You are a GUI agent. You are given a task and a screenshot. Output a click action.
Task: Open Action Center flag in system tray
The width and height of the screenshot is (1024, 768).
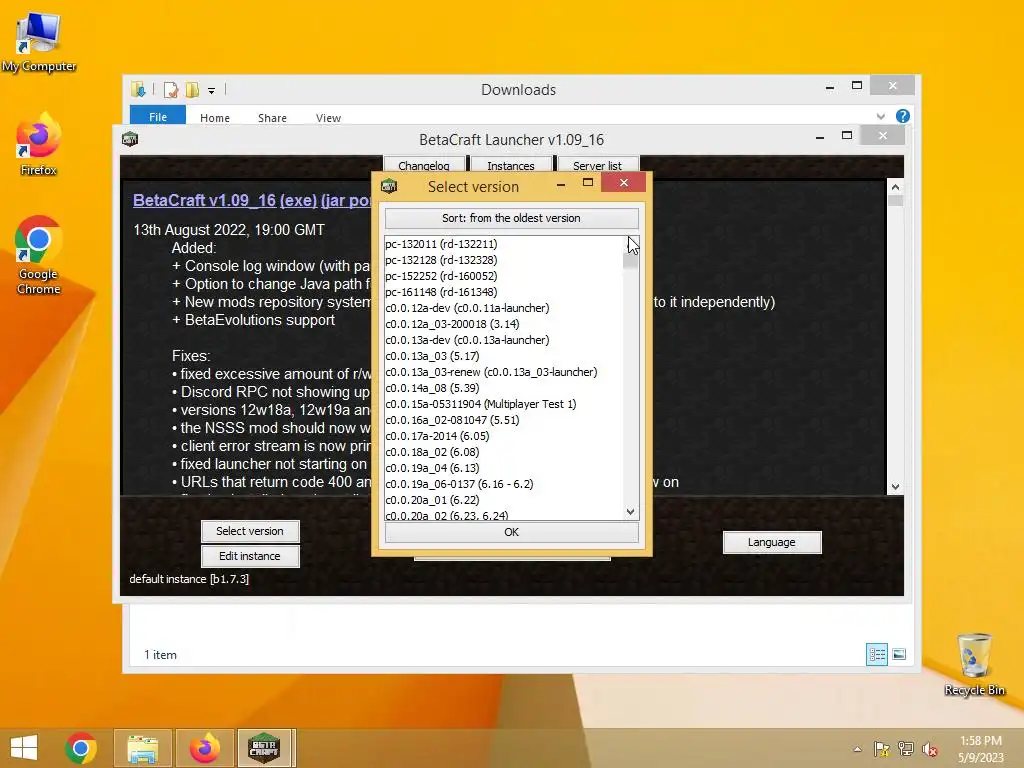click(881, 749)
